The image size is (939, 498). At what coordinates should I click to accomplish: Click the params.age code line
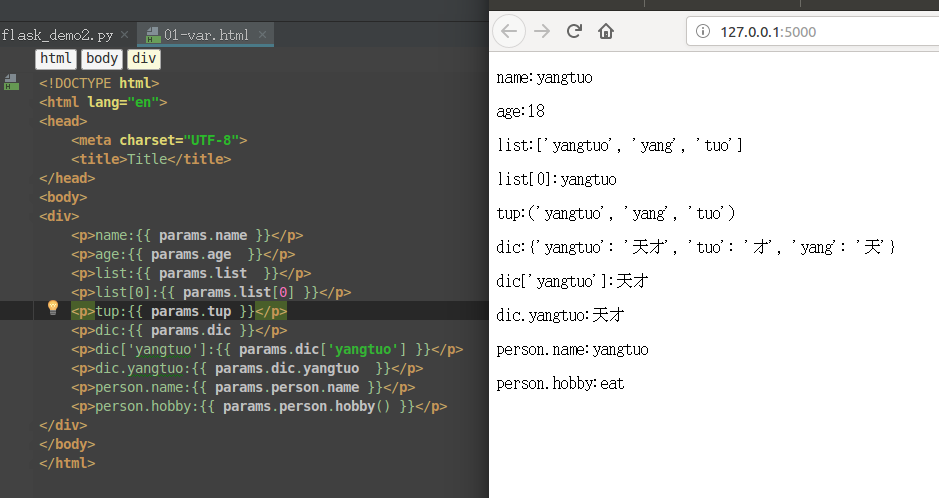coord(183,254)
